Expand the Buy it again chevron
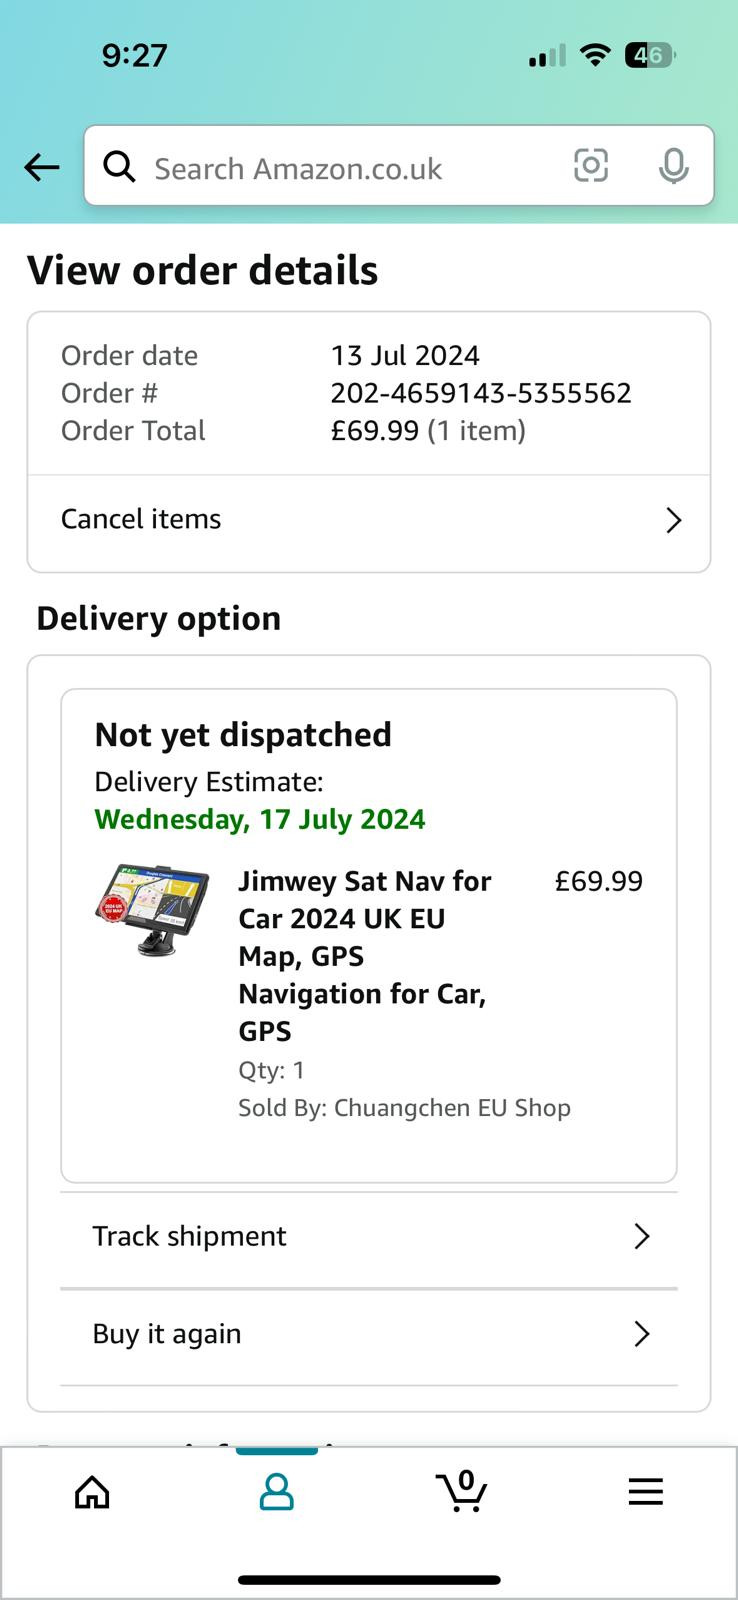738x1600 pixels. pyautogui.click(x=642, y=1334)
